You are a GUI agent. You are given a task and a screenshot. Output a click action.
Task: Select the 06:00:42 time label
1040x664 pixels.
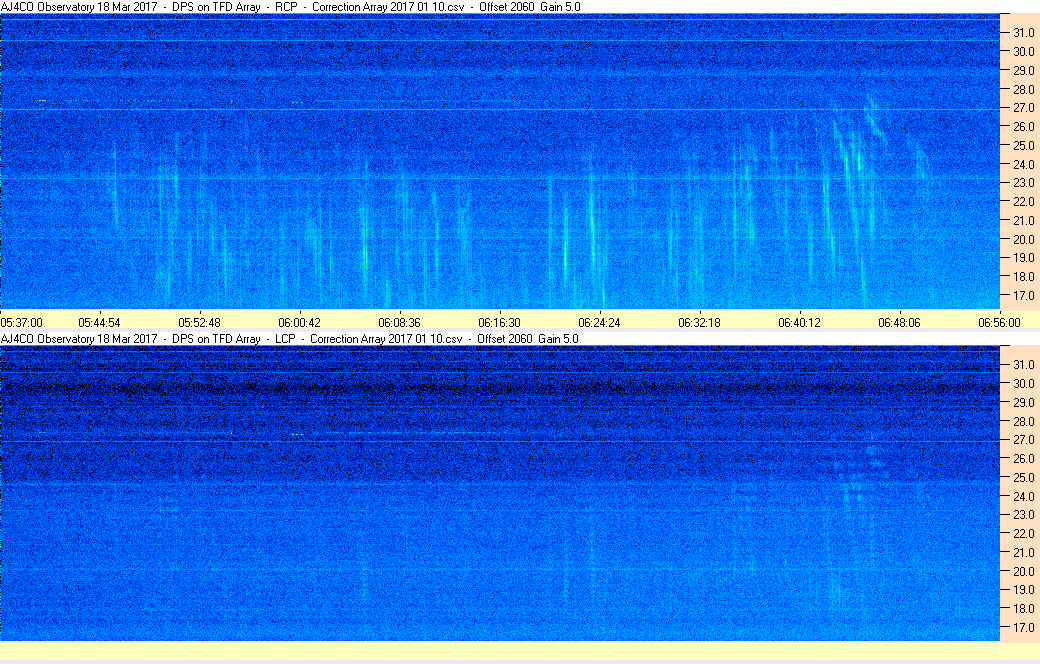[299, 323]
